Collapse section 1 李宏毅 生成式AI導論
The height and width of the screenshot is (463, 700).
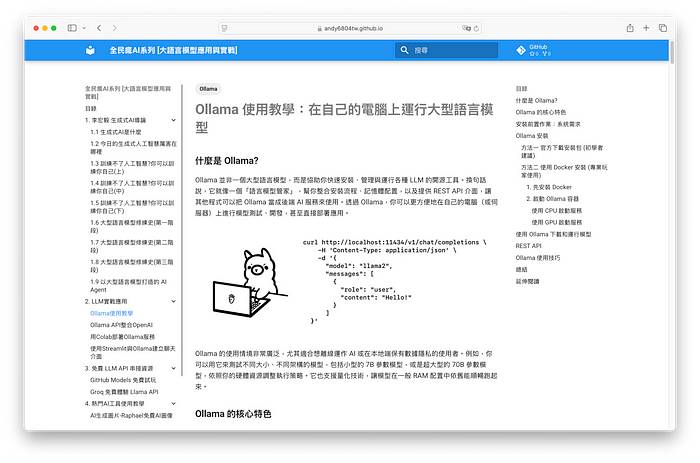[x=174, y=120]
